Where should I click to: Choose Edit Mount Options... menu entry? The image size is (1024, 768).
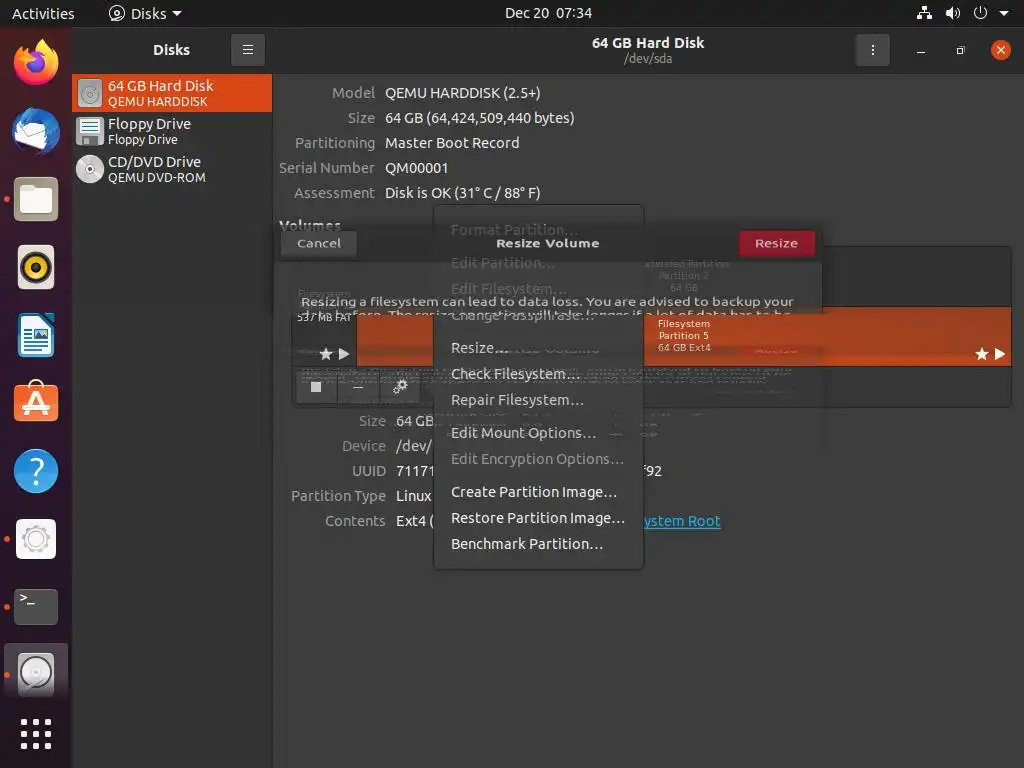[538, 433]
